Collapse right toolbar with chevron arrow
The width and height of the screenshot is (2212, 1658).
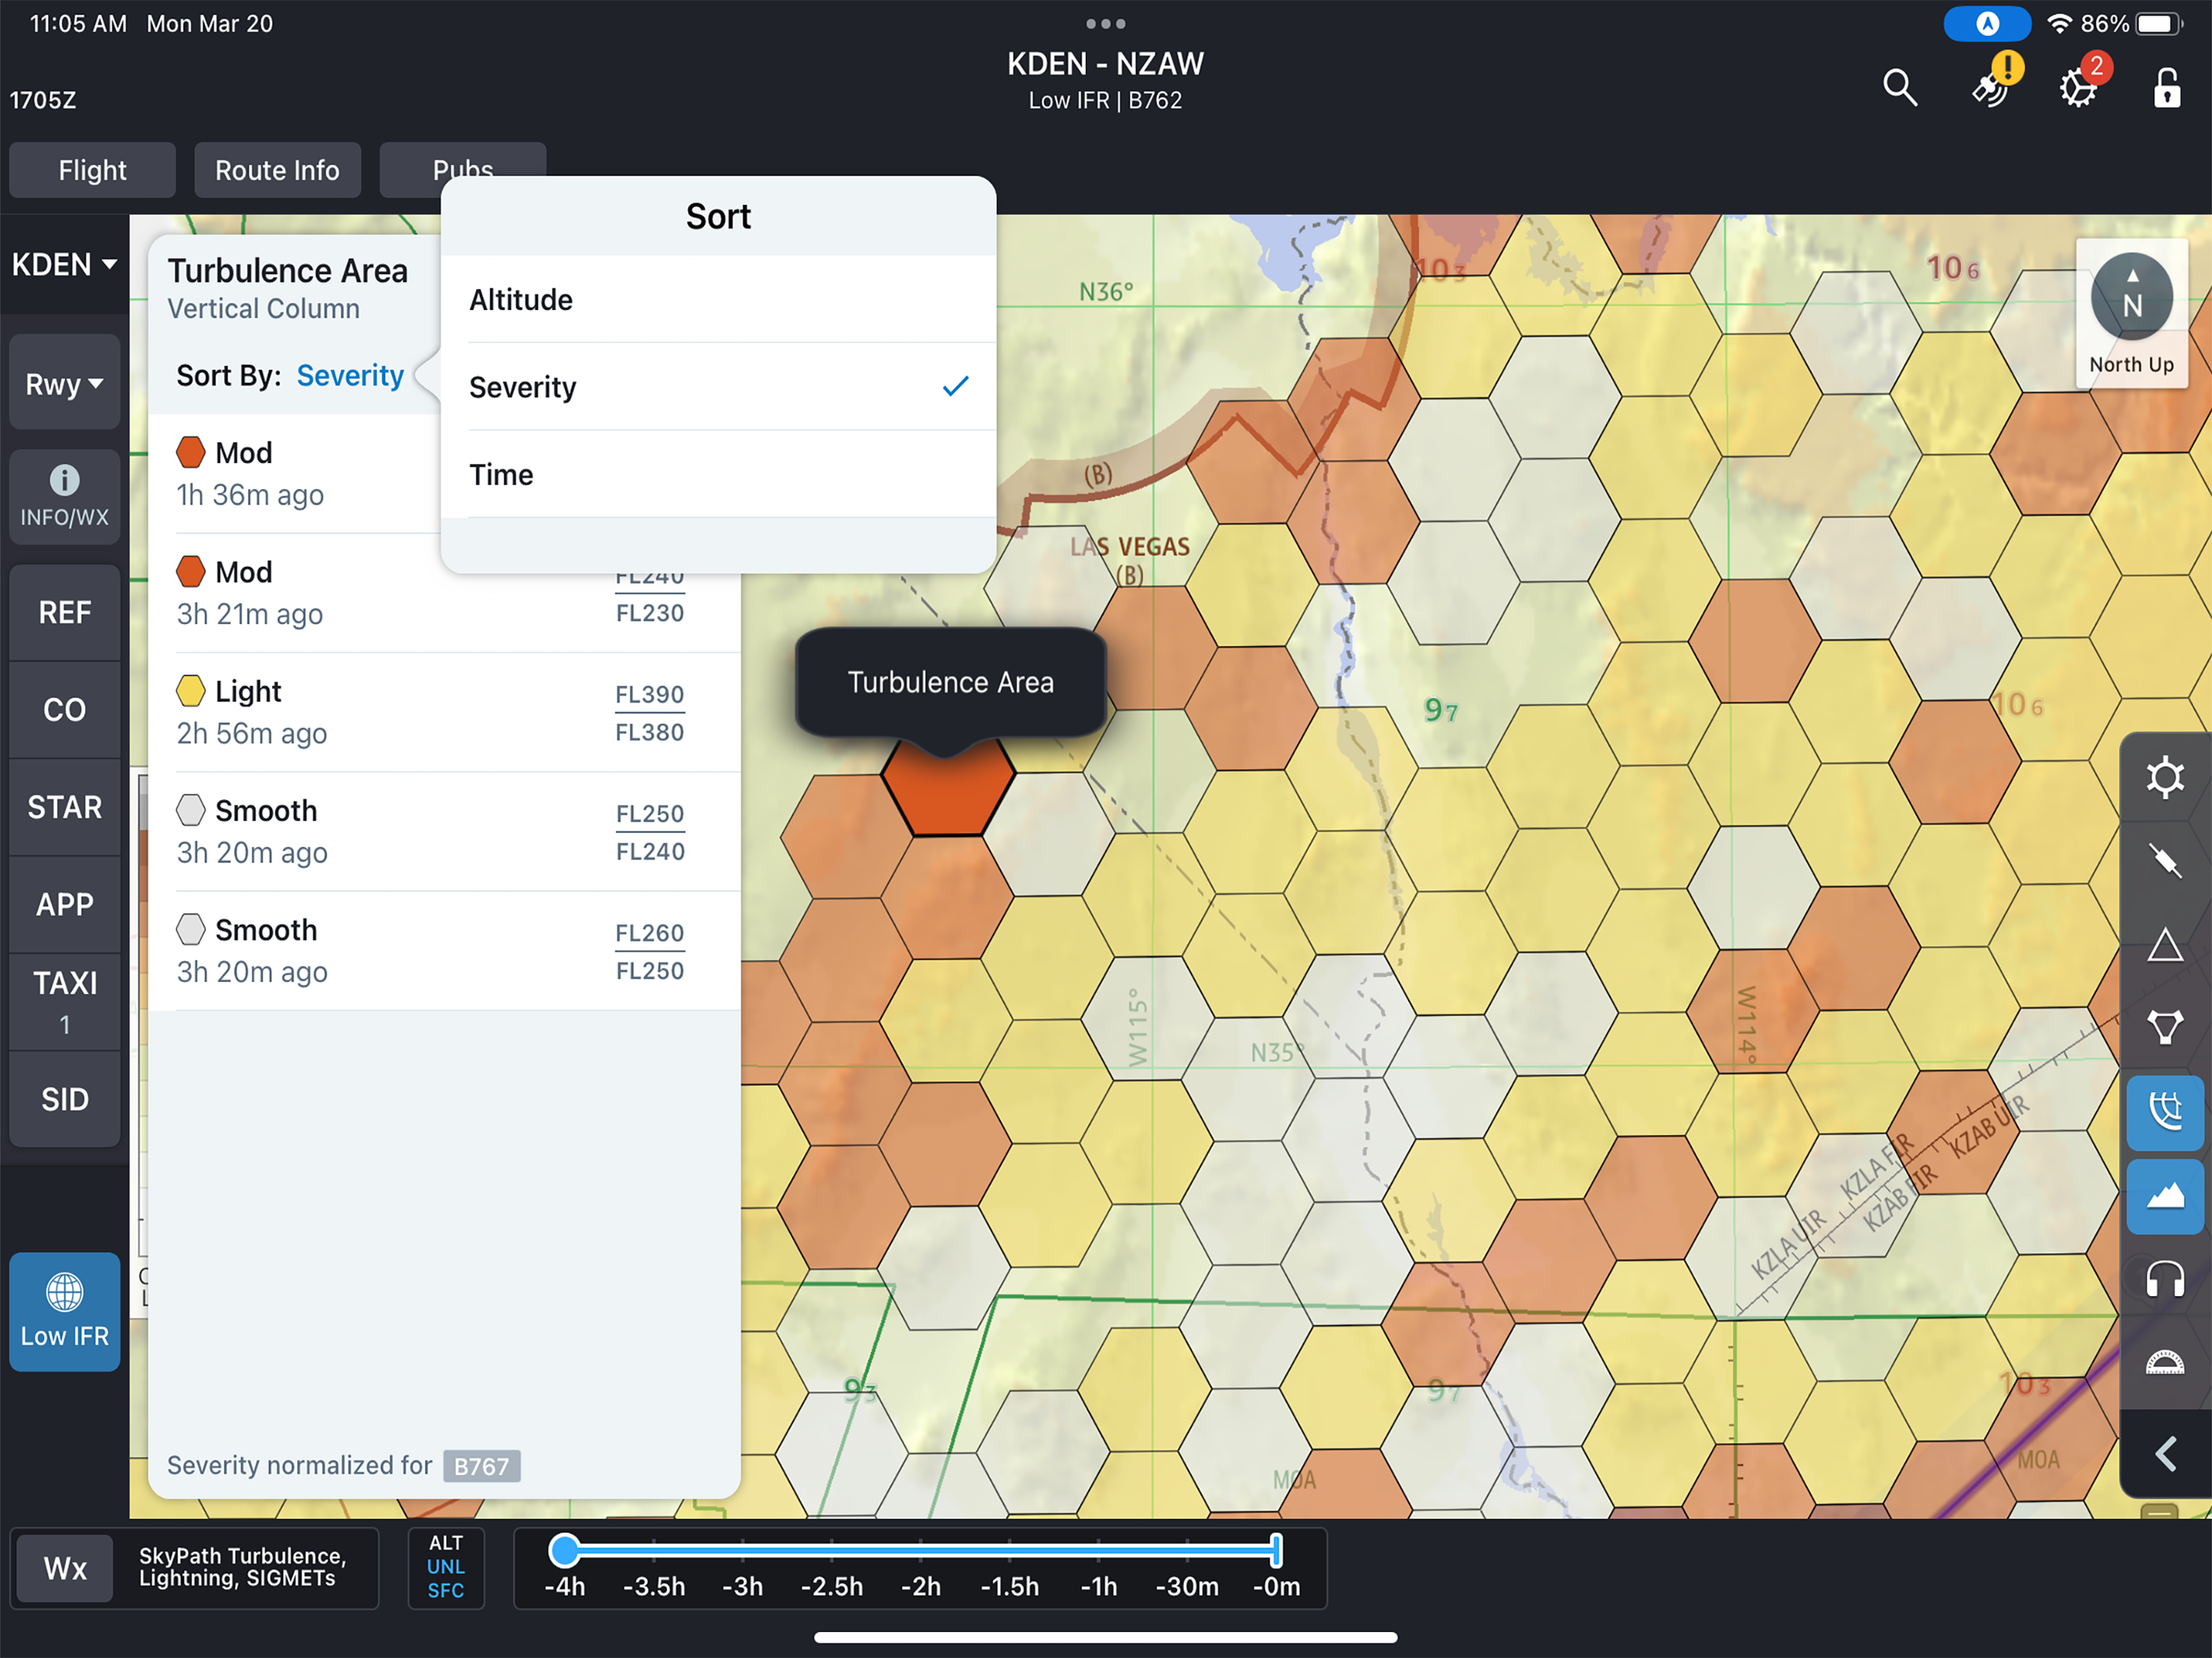[x=2164, y=1453]
